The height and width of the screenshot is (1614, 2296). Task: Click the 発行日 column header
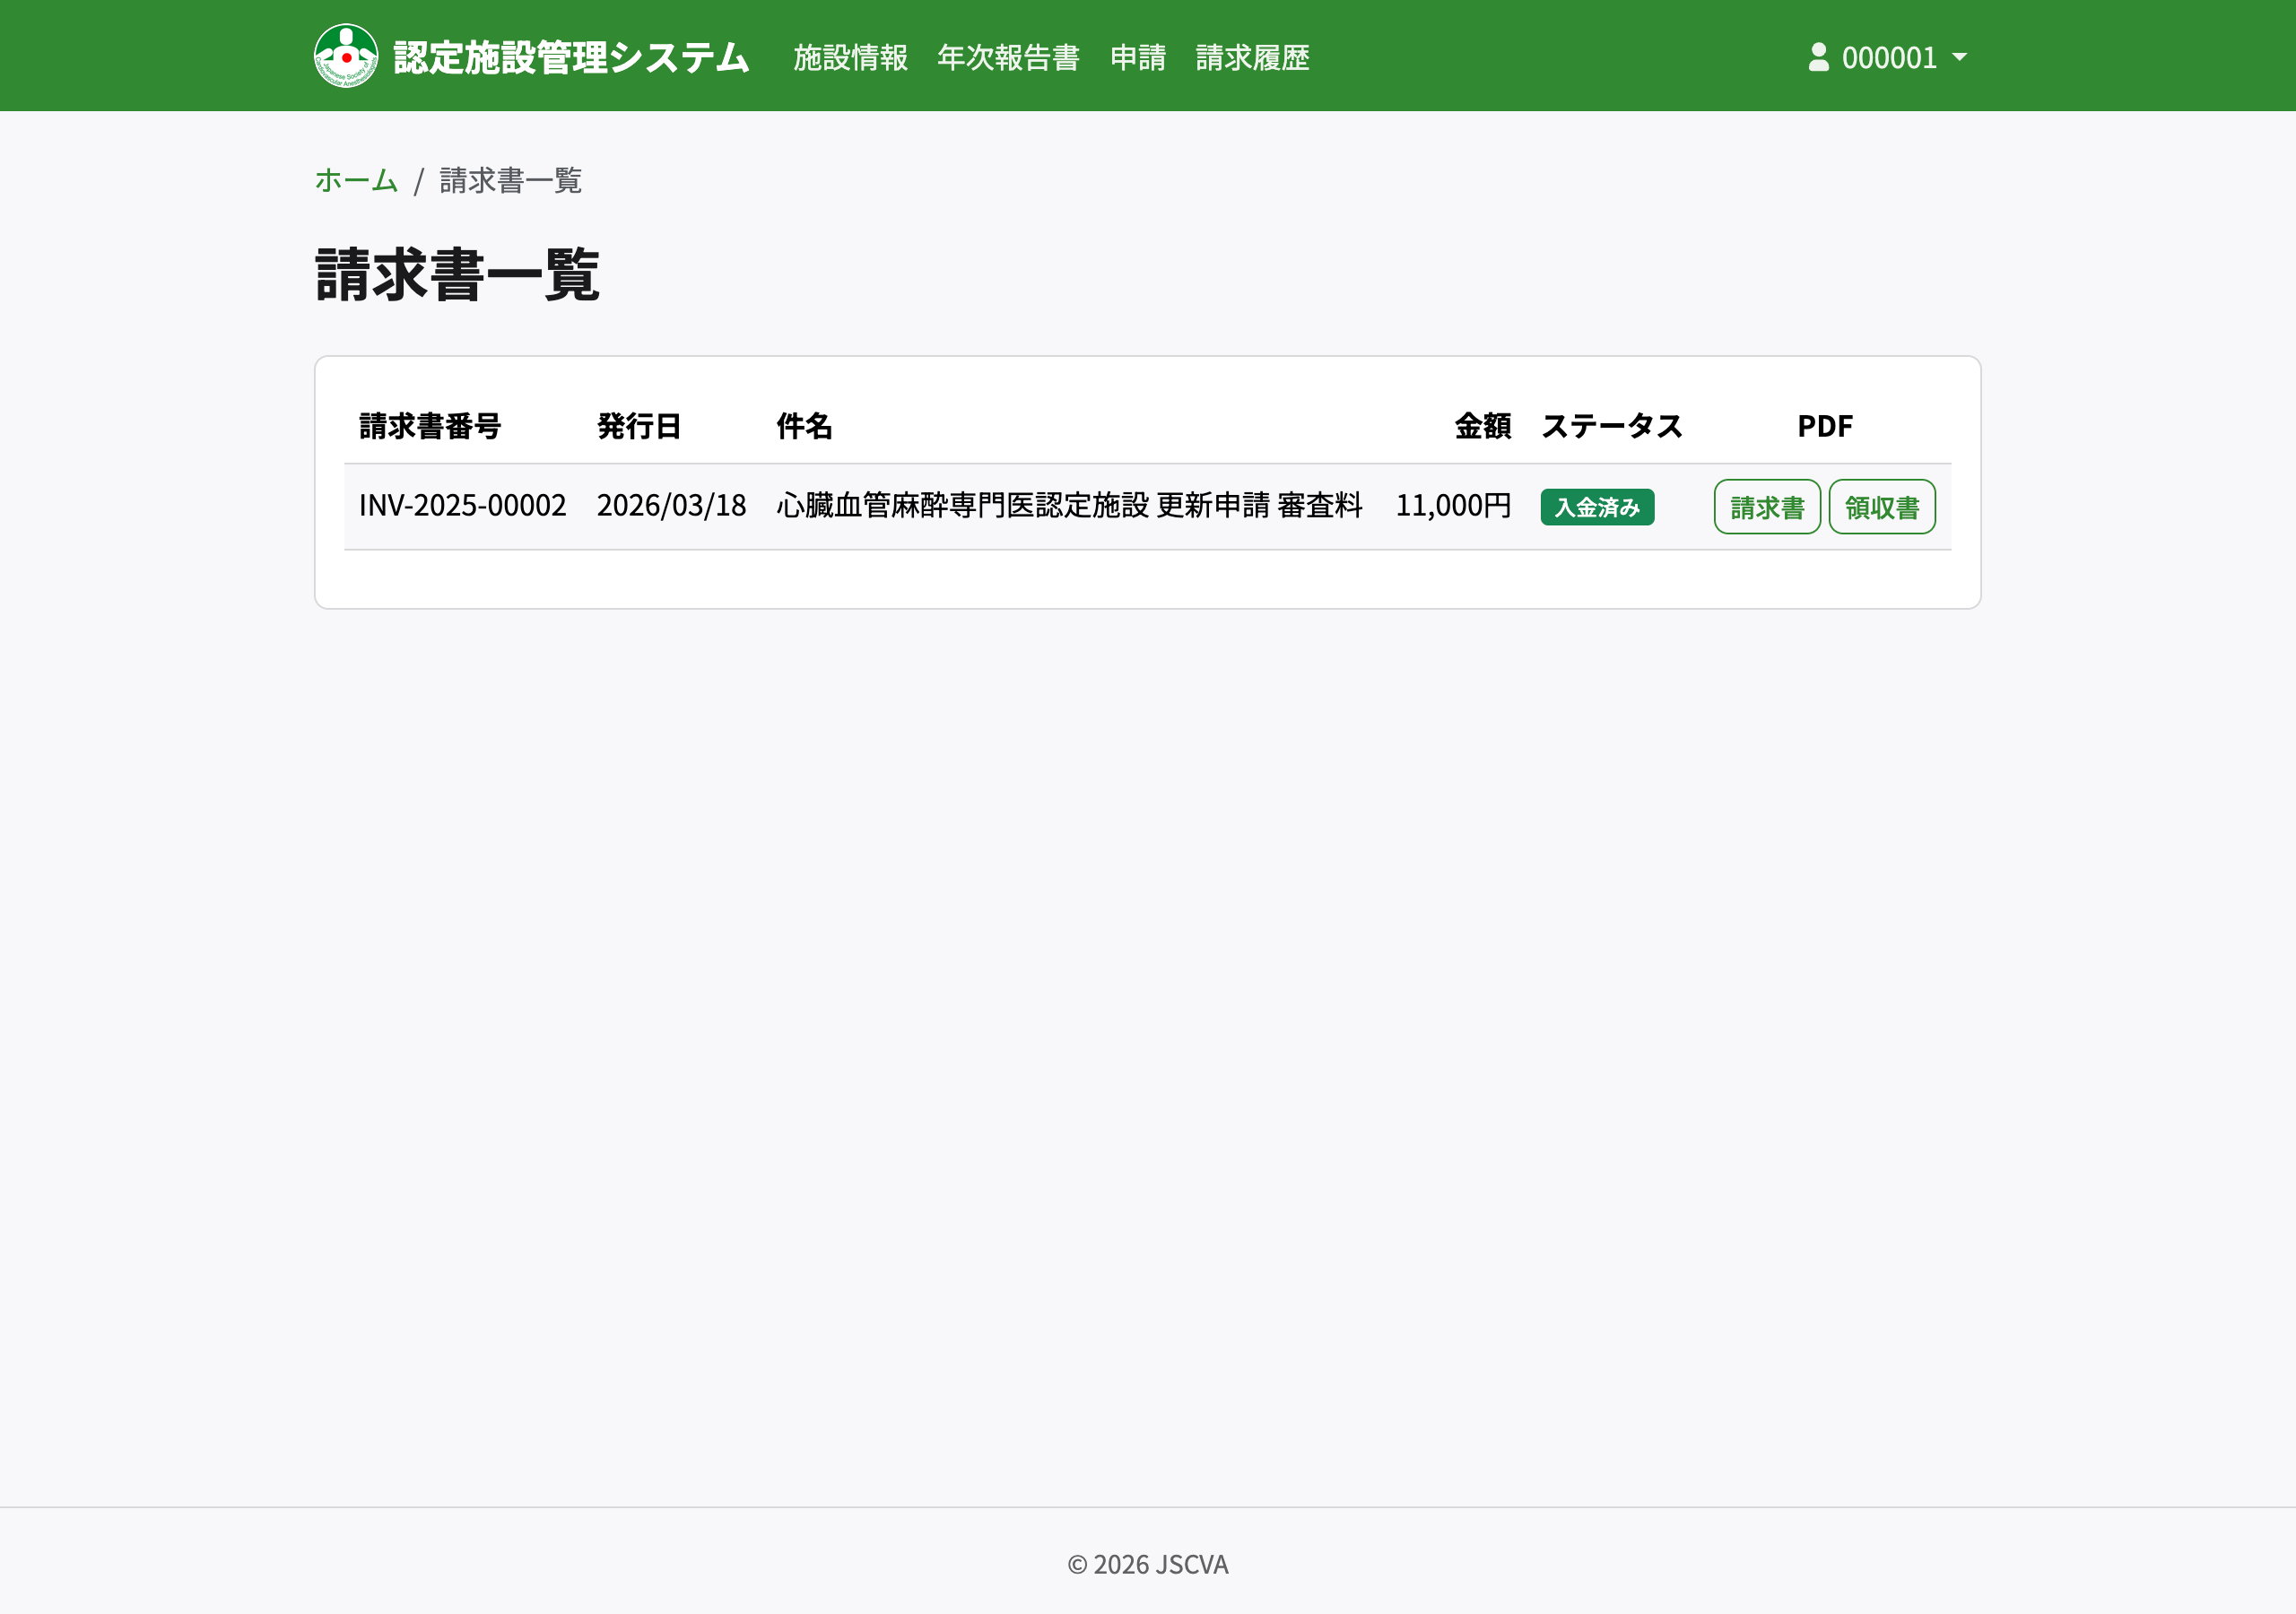(638, 425)
